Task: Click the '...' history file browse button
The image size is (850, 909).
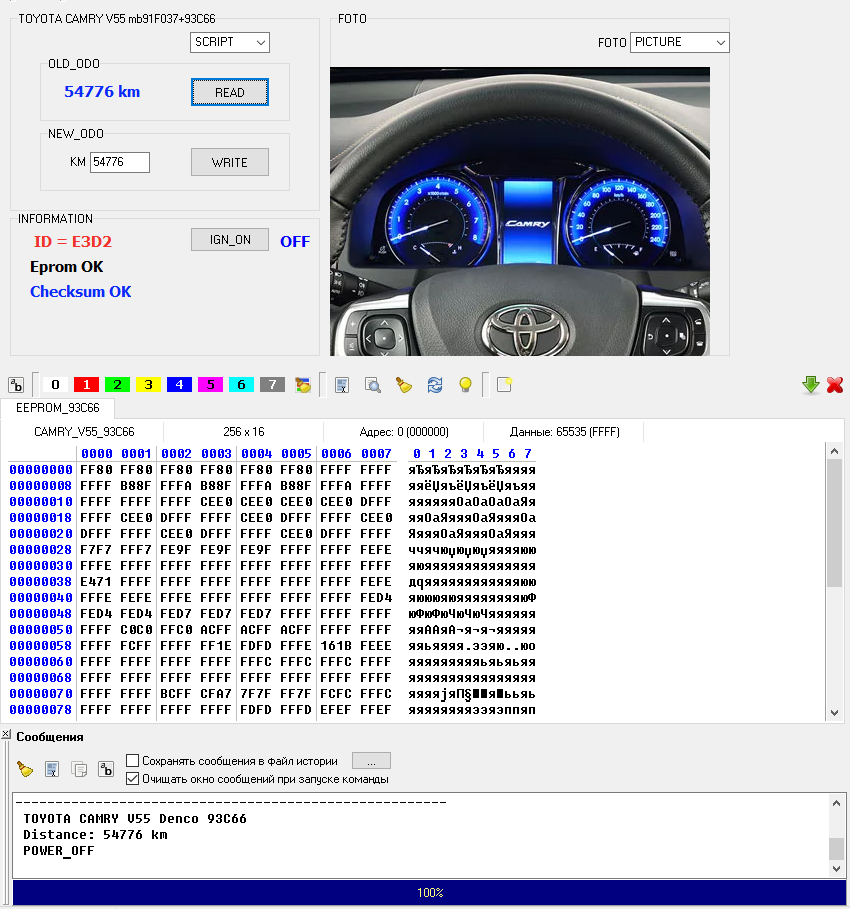Action: tap(371, 761)
